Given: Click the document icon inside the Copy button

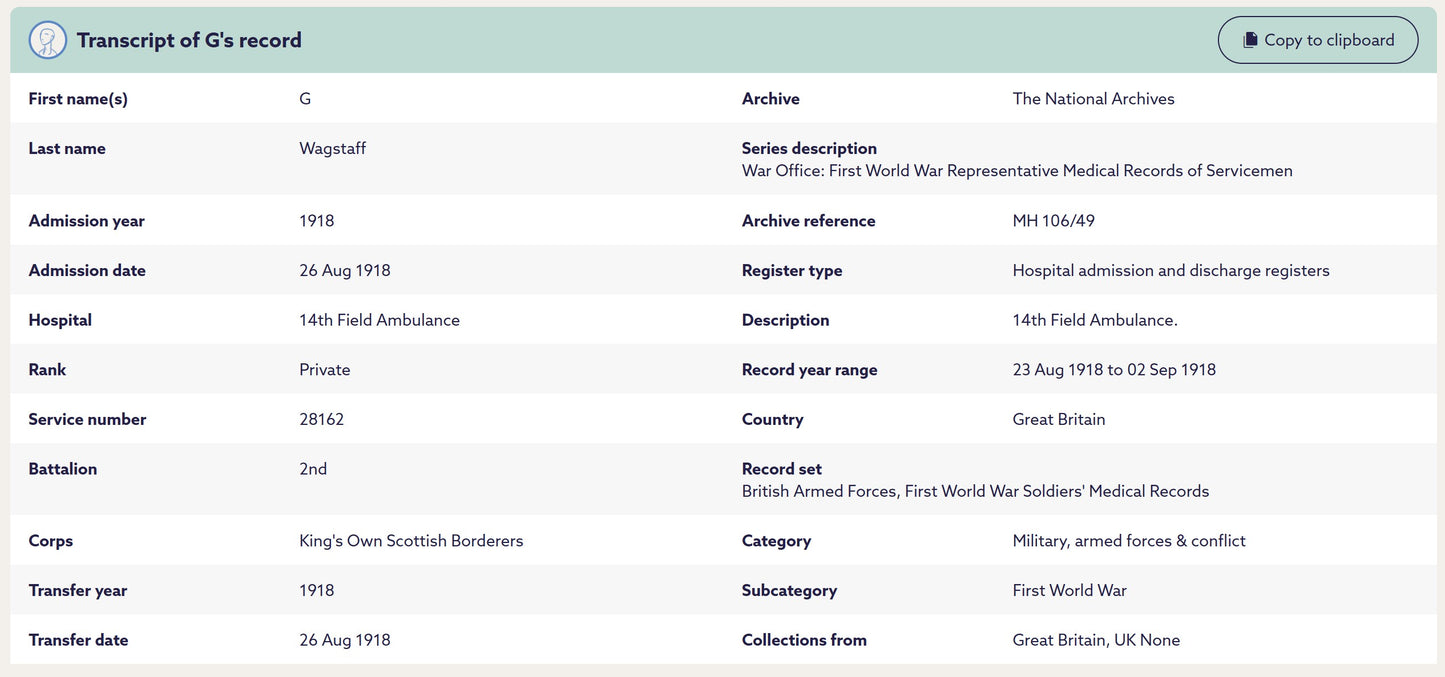Looking at the screenshot, I should 1250,40.
